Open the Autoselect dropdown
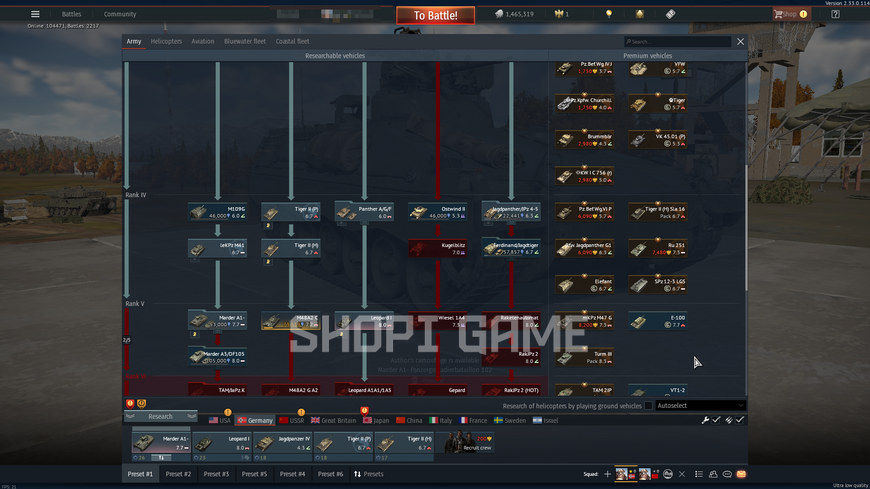870x489 pixels. click(700, 406)
